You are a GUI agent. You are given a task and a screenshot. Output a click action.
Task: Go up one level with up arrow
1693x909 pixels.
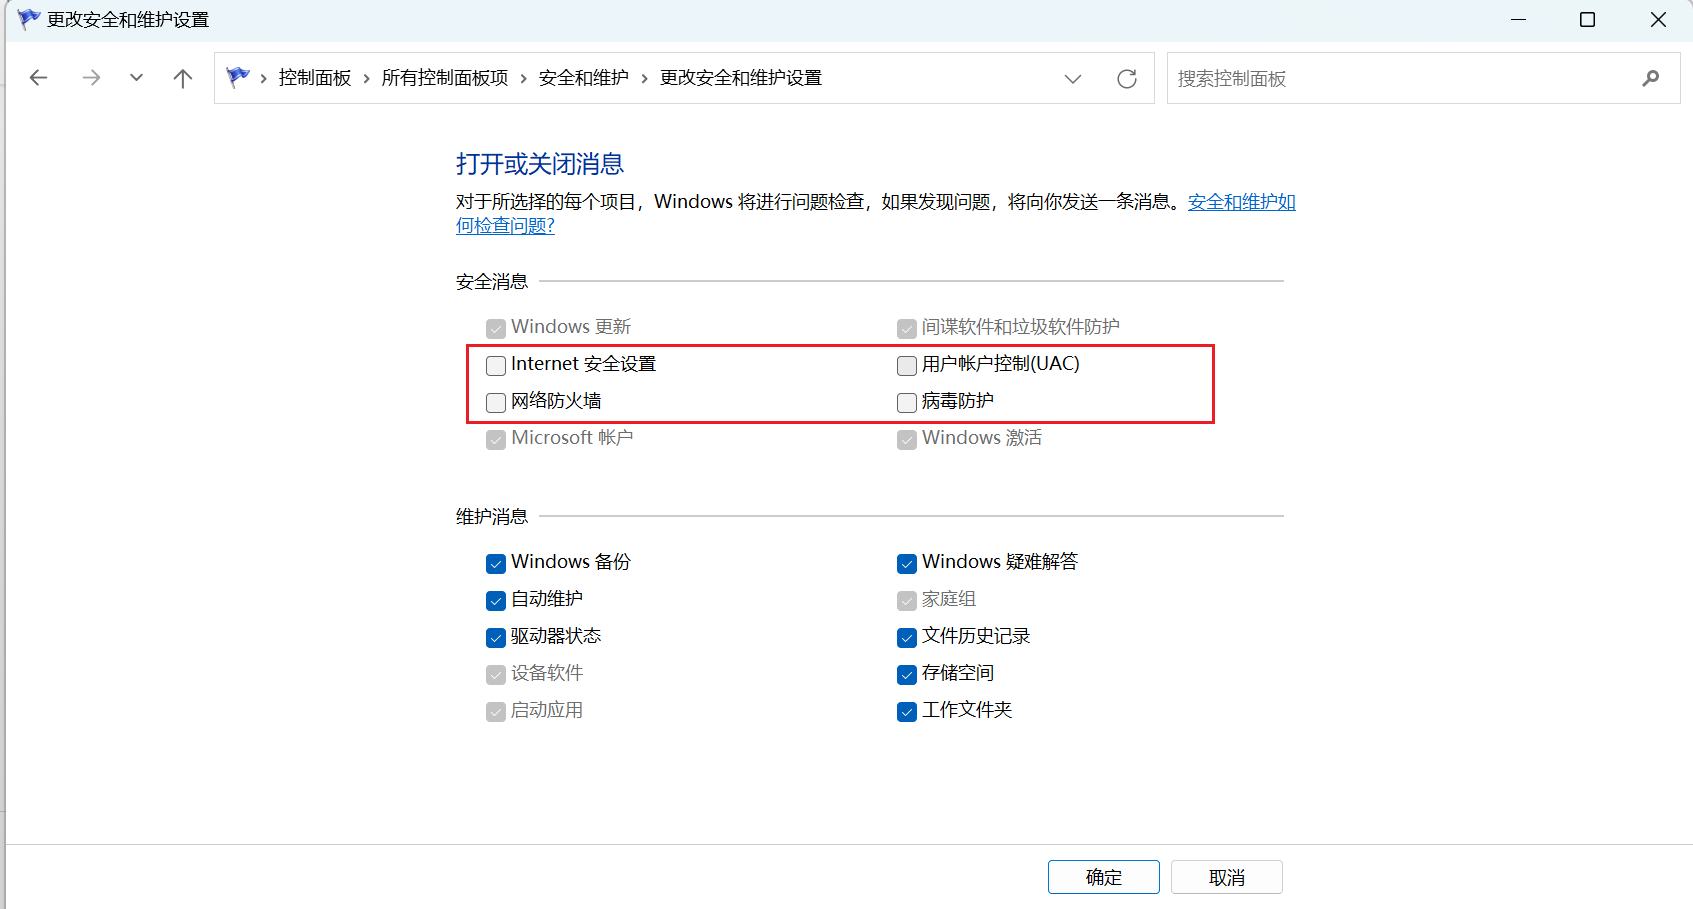coord(182,78)
